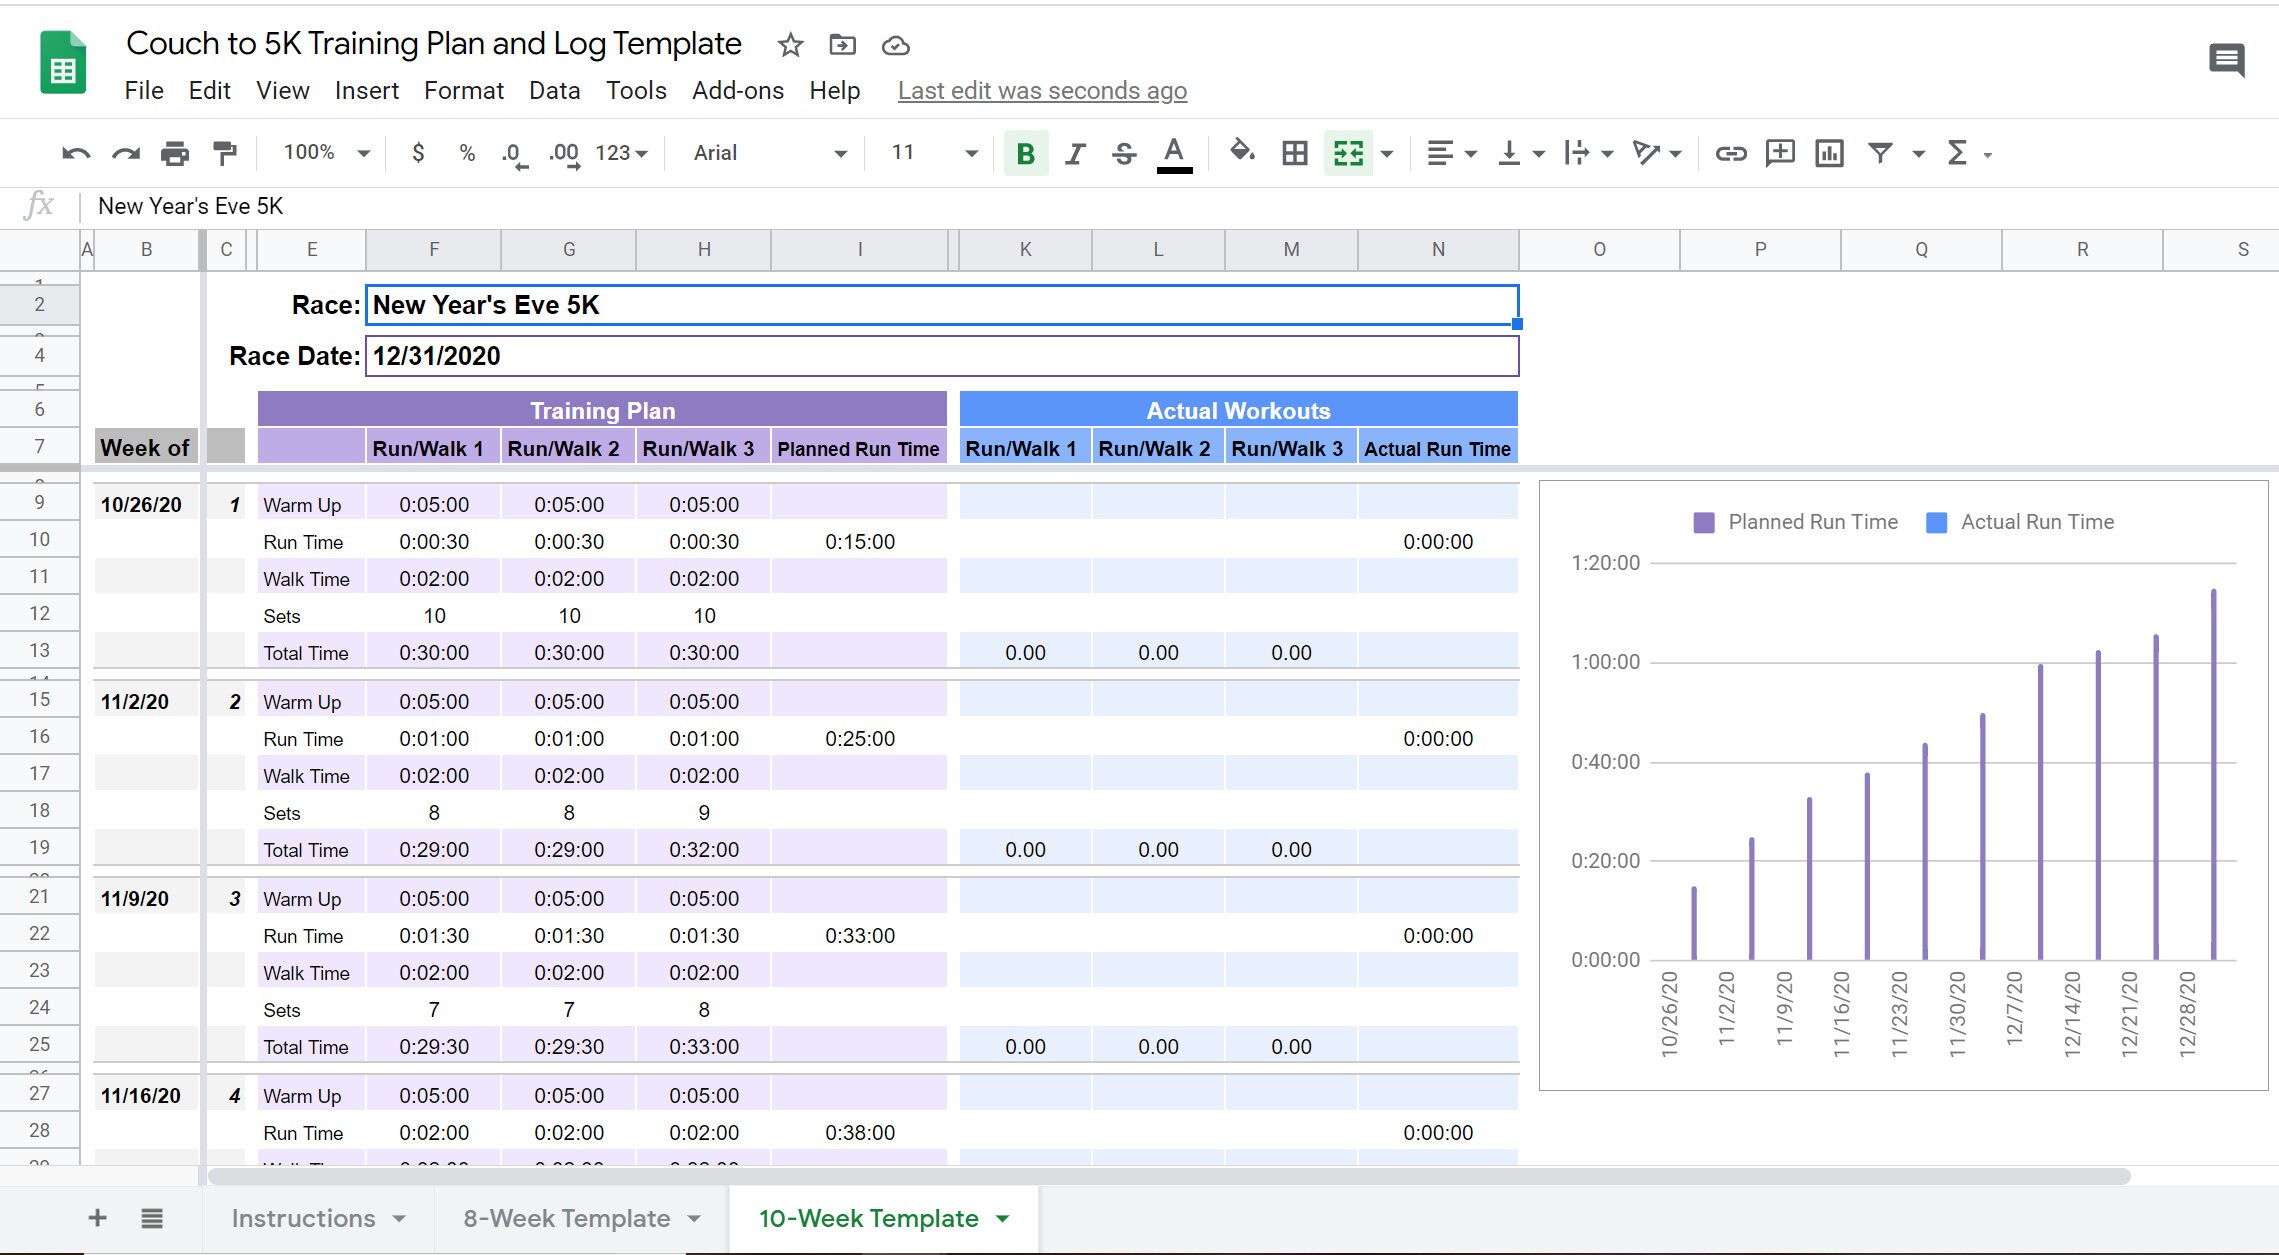The height and width of the screenshot is (1255, 2279).
Task: Open the font size dropdown
Action: click(968, 153)
